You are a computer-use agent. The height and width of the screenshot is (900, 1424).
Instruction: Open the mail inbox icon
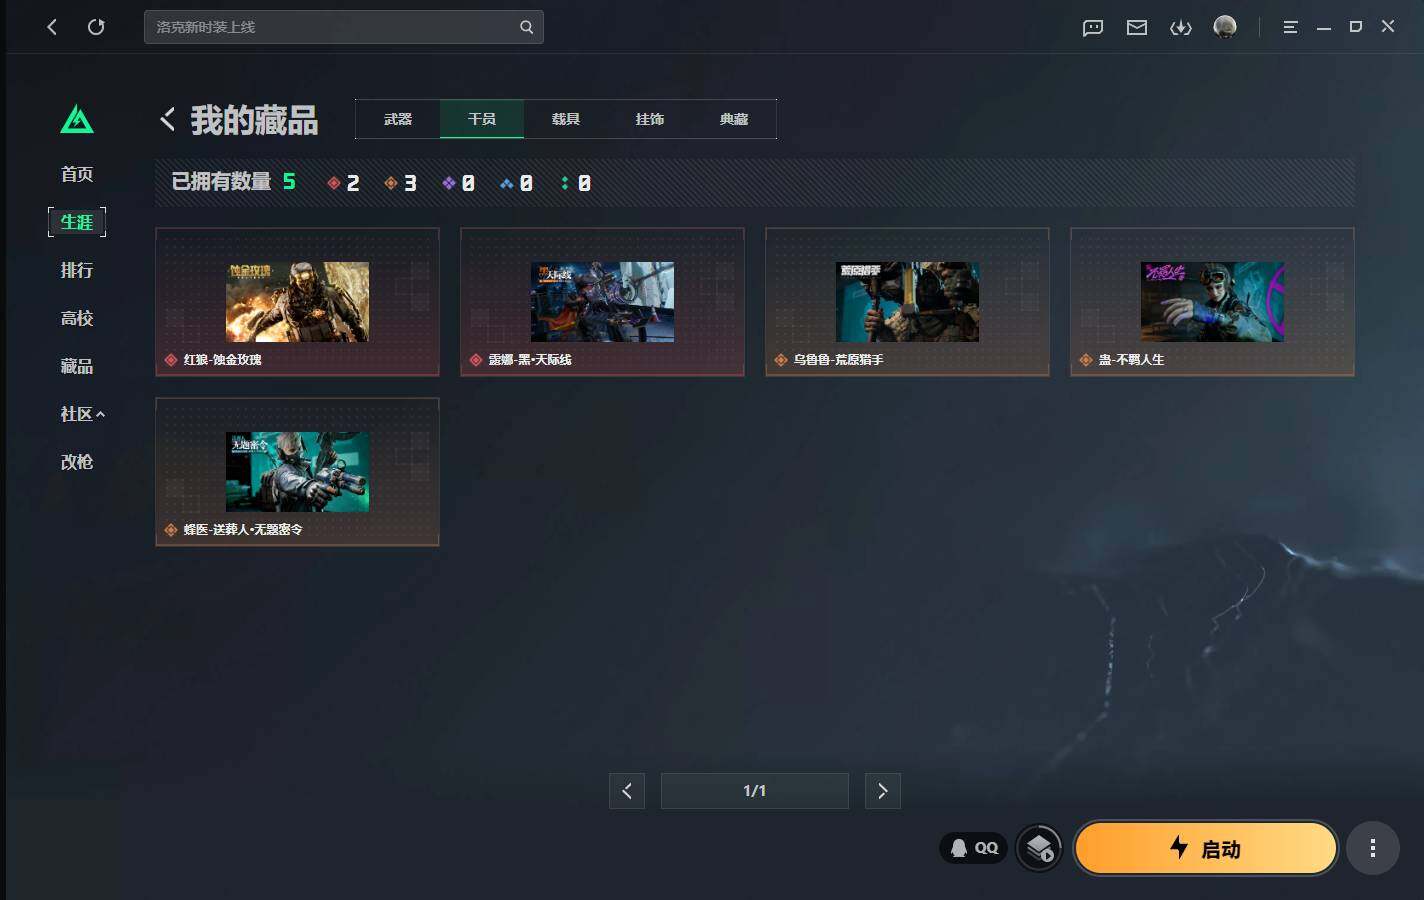point(1137,27)
